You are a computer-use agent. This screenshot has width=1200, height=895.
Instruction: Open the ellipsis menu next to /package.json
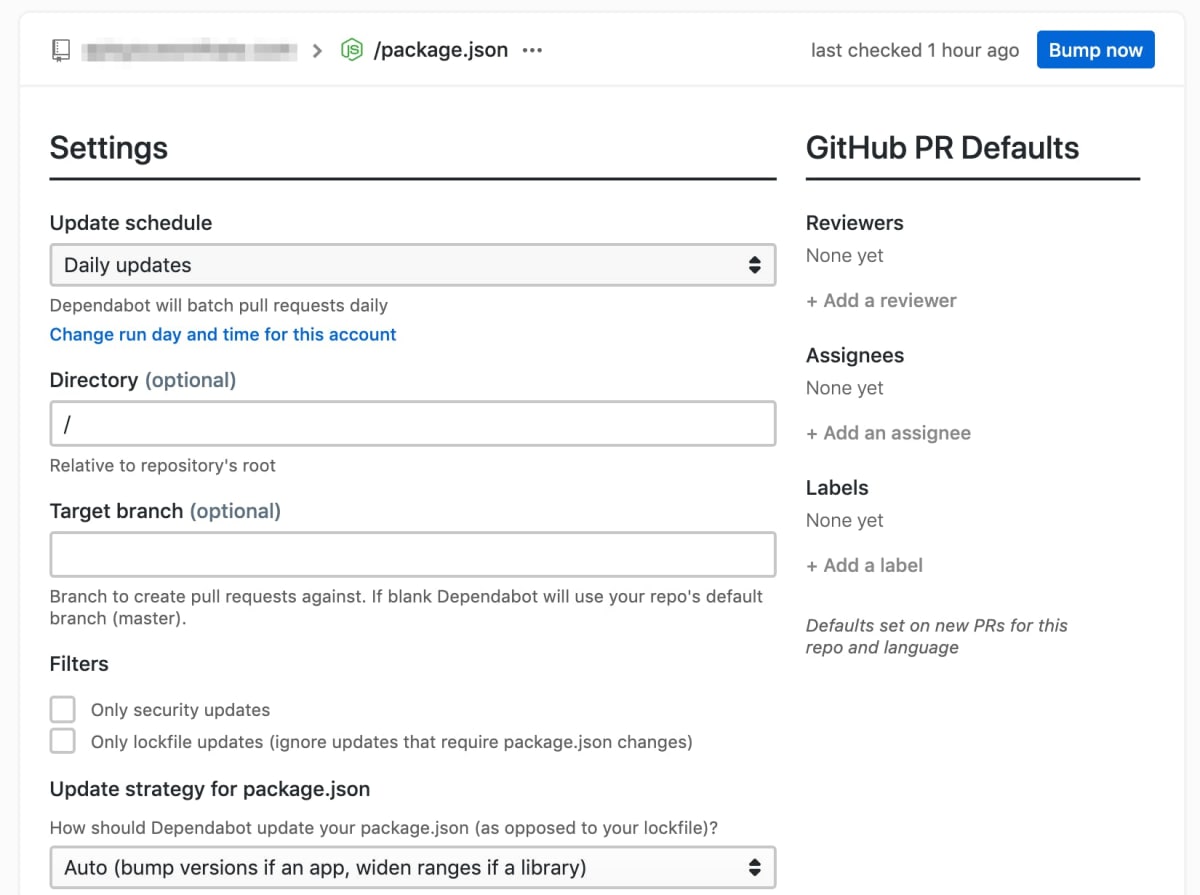[x=531, y=50]
